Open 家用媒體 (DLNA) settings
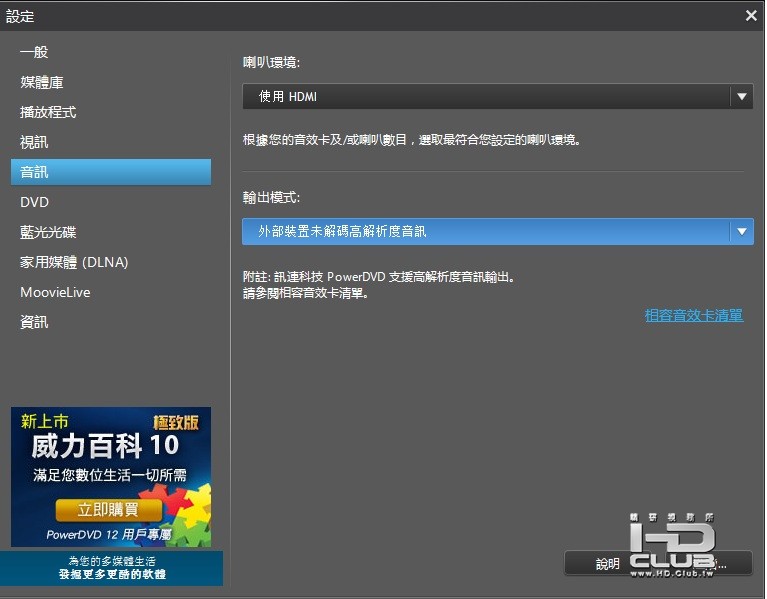Screen dimensions: 767x599 point(74,262)
